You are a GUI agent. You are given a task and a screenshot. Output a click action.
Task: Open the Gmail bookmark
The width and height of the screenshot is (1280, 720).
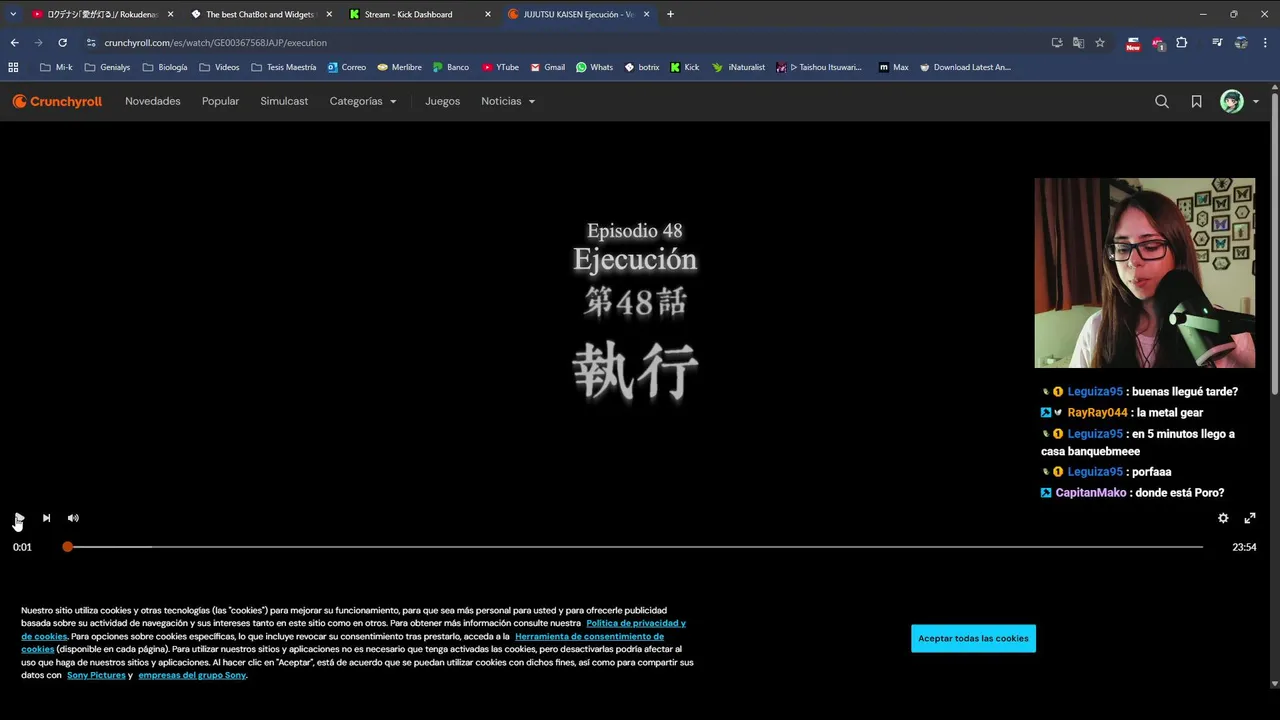547,67
